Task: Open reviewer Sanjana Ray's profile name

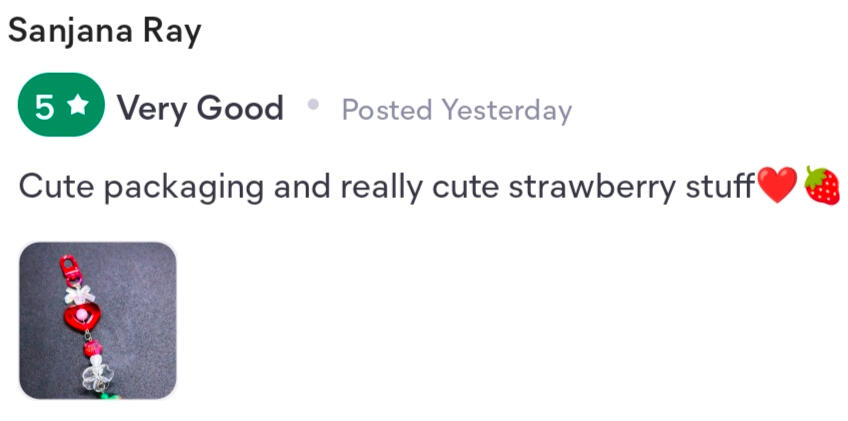Action: pyautogui.click(x=104, y=31)
